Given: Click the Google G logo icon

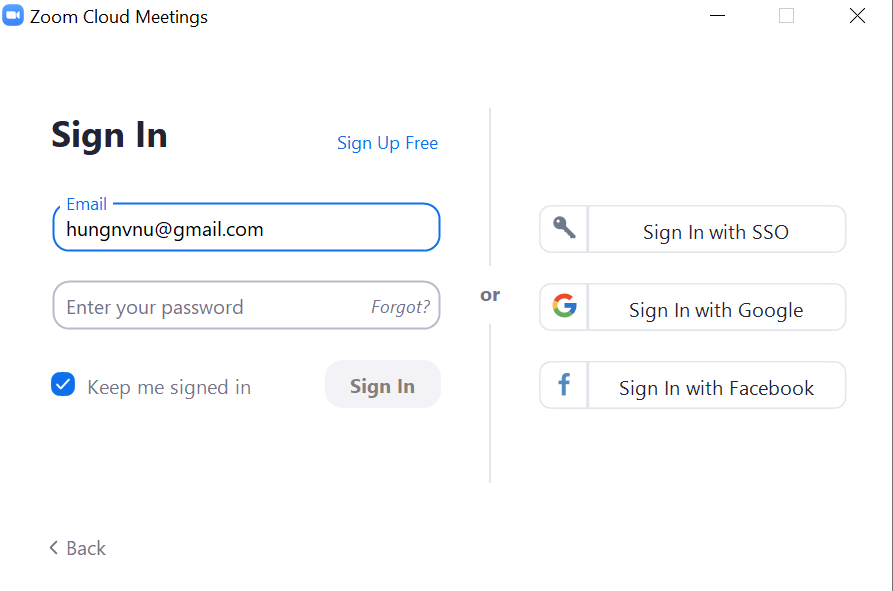Looking at the screenshot, I should click(x=564, y=307).
